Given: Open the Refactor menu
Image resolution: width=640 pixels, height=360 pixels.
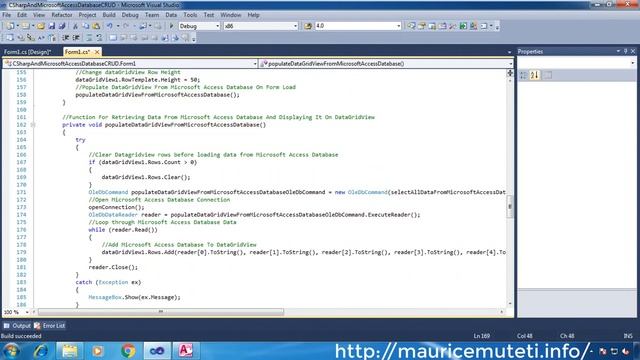Looking at the screenshot, I should coord(62,15).
